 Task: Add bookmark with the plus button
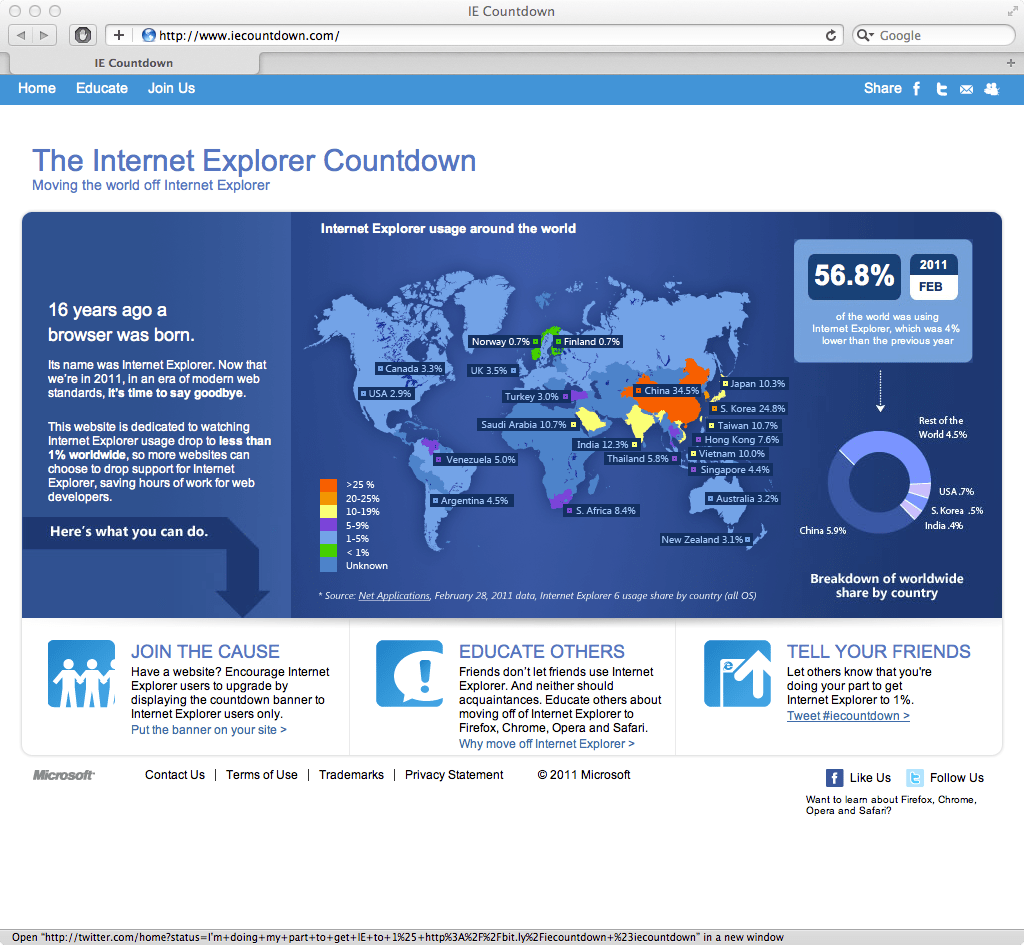[x=119, y=35]
